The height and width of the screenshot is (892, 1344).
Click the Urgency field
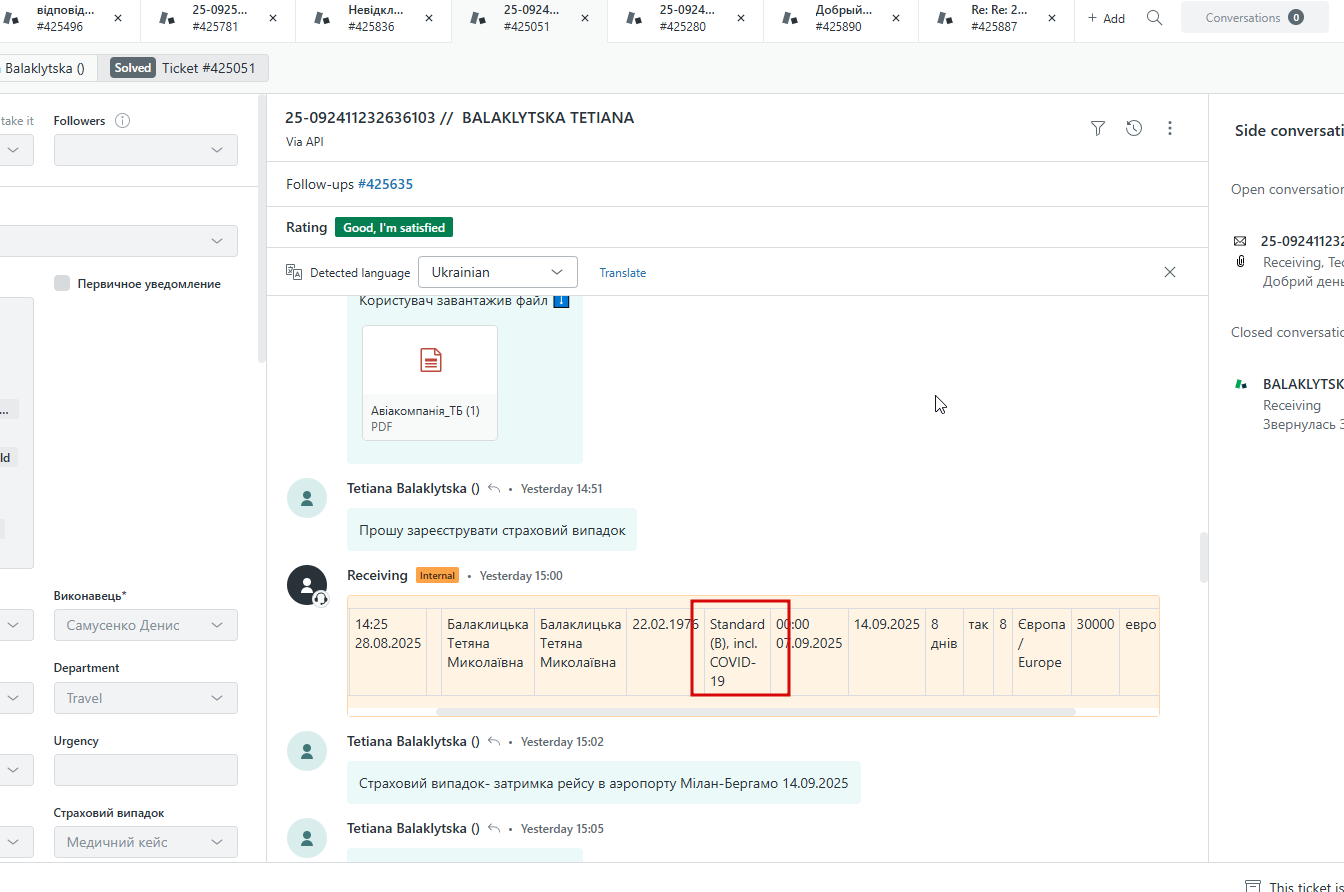click(x=146, y=770)
